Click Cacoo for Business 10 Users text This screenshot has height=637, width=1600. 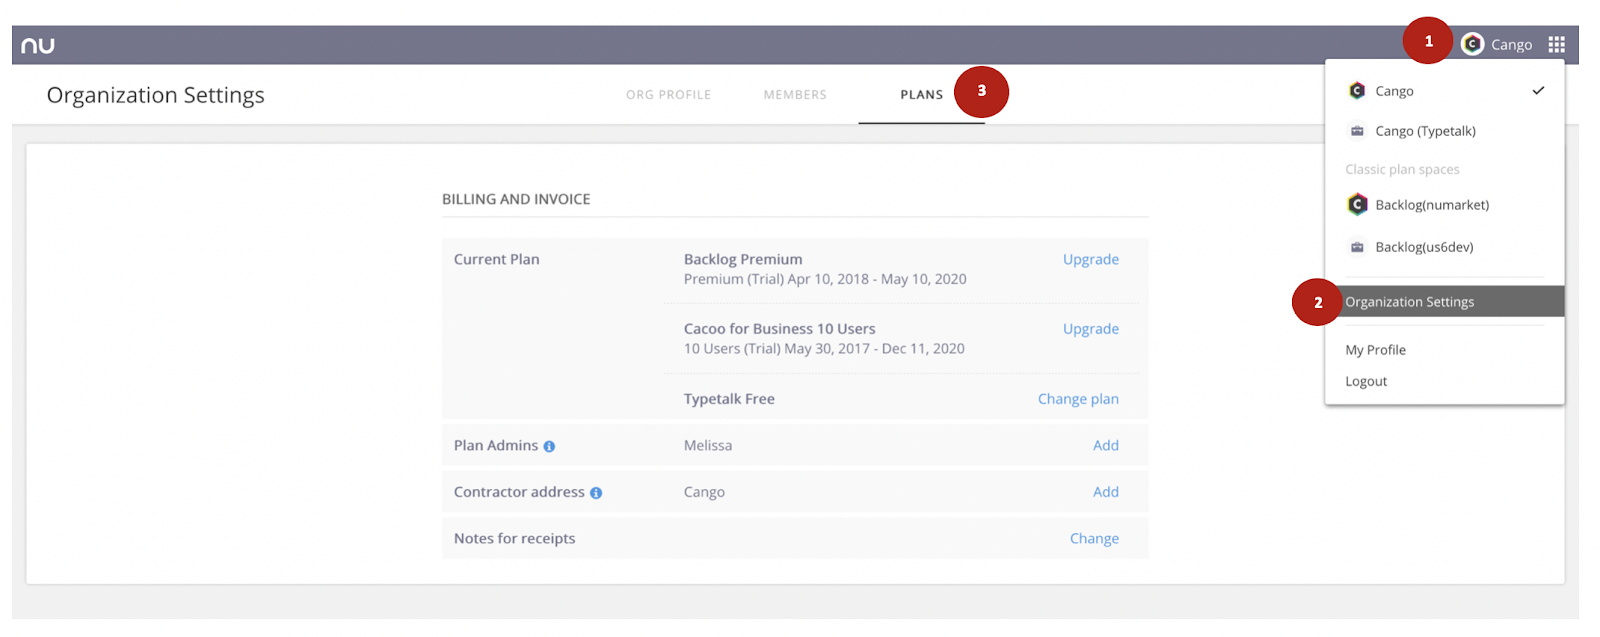pyautogui.click(x=779, y=329)
